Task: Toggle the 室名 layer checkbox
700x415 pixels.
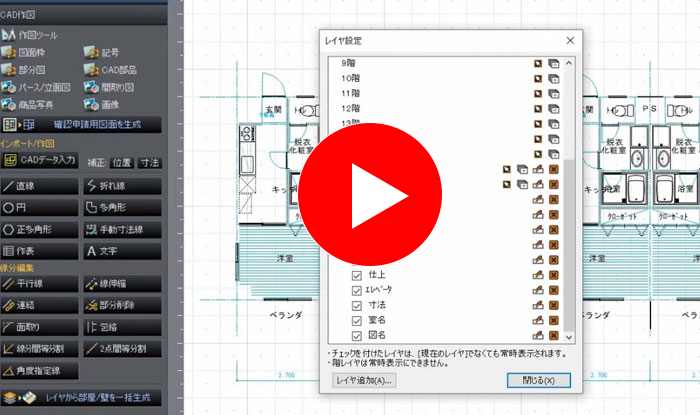Action: (356, 321)
